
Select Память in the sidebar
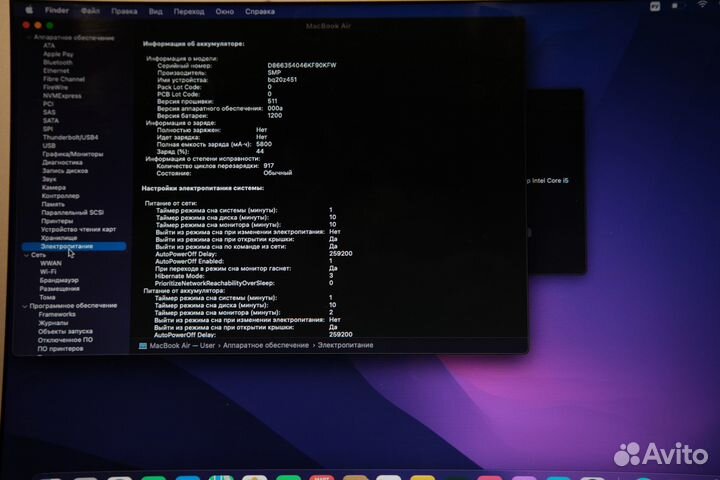click(x=53, y=204)
